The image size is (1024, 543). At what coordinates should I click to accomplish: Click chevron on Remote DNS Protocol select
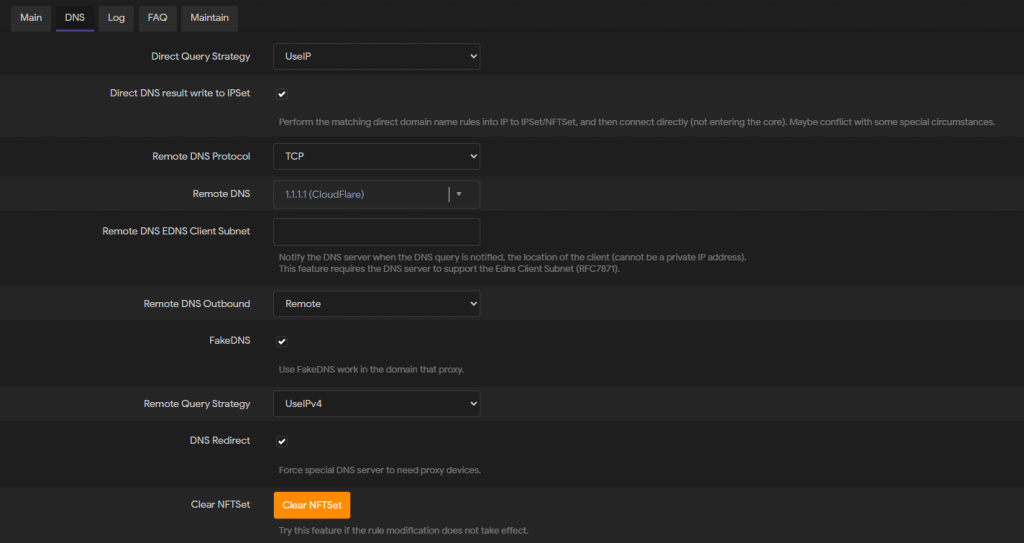pyautogui.click(x=473, y=157)
